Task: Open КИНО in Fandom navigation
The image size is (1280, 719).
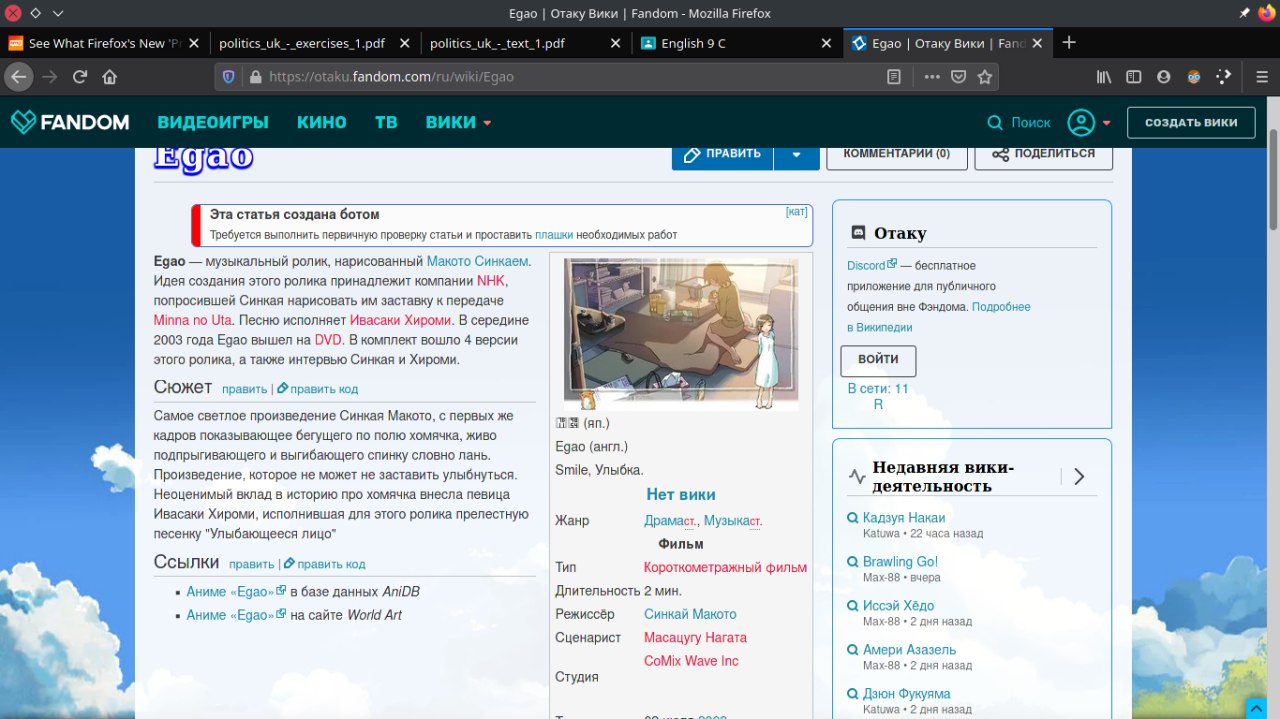Action: [322, 122]
